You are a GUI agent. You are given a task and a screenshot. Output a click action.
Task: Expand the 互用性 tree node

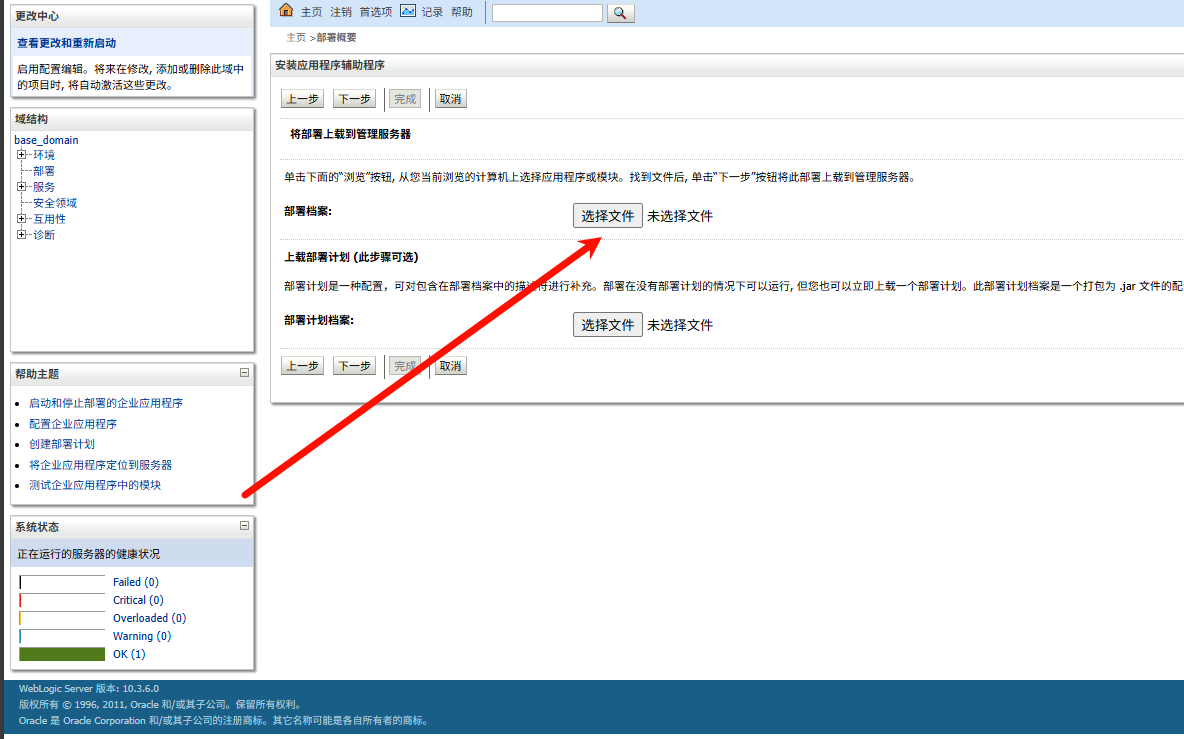click(x=21, y=219)
